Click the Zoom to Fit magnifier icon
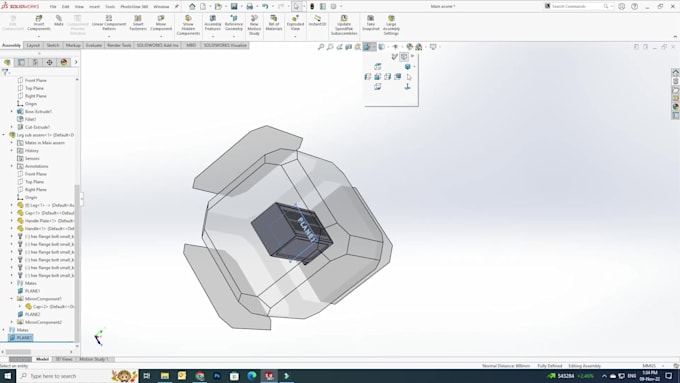The height and width of the screenshot is (383, 680). point(321,47)
